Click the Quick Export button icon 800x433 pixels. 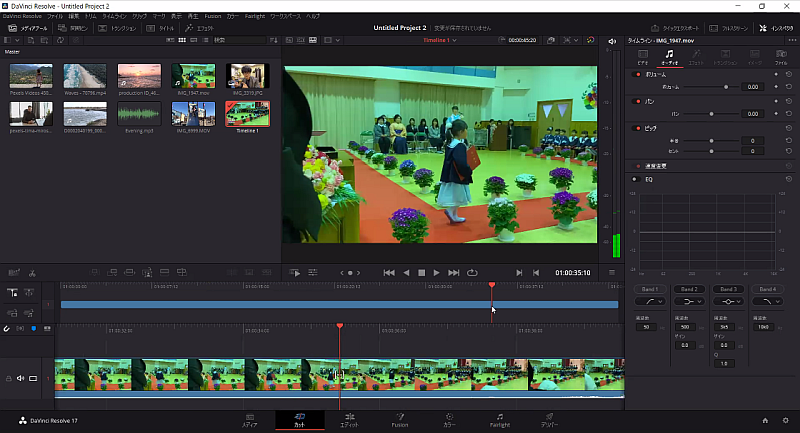(x=657, y=28)
